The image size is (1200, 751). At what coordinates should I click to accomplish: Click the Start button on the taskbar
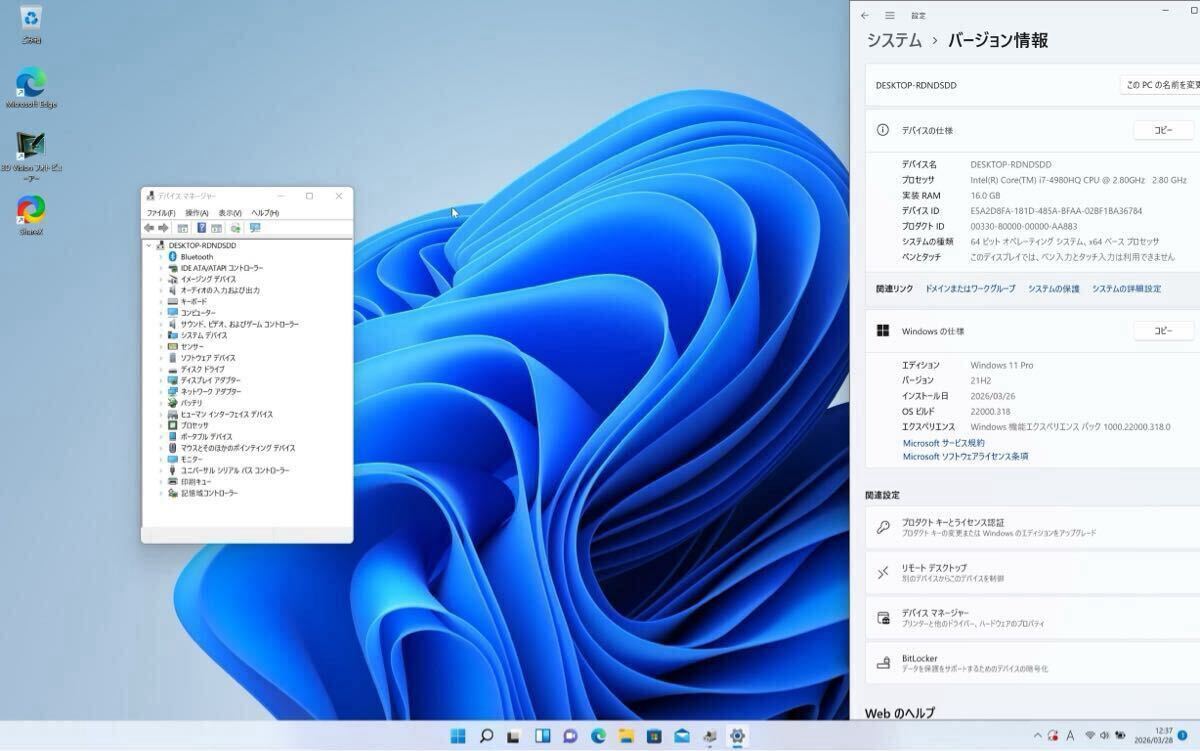click(459, 736)
